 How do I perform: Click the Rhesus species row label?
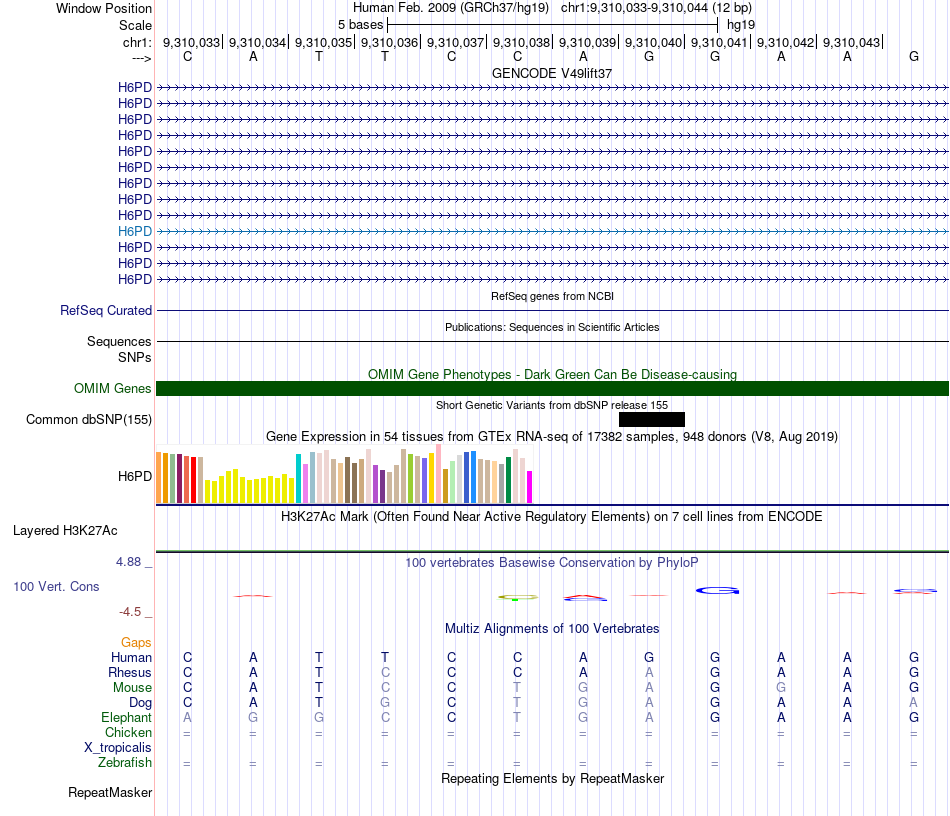pos(130,672)
